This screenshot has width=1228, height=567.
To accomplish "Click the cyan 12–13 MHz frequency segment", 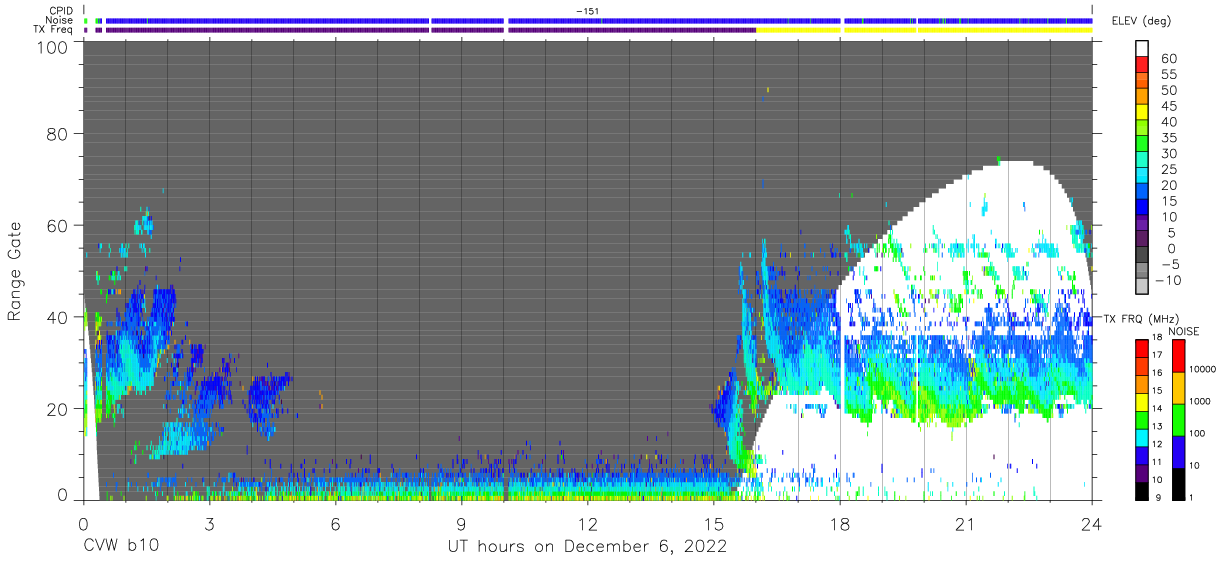I will point(1143,437).
